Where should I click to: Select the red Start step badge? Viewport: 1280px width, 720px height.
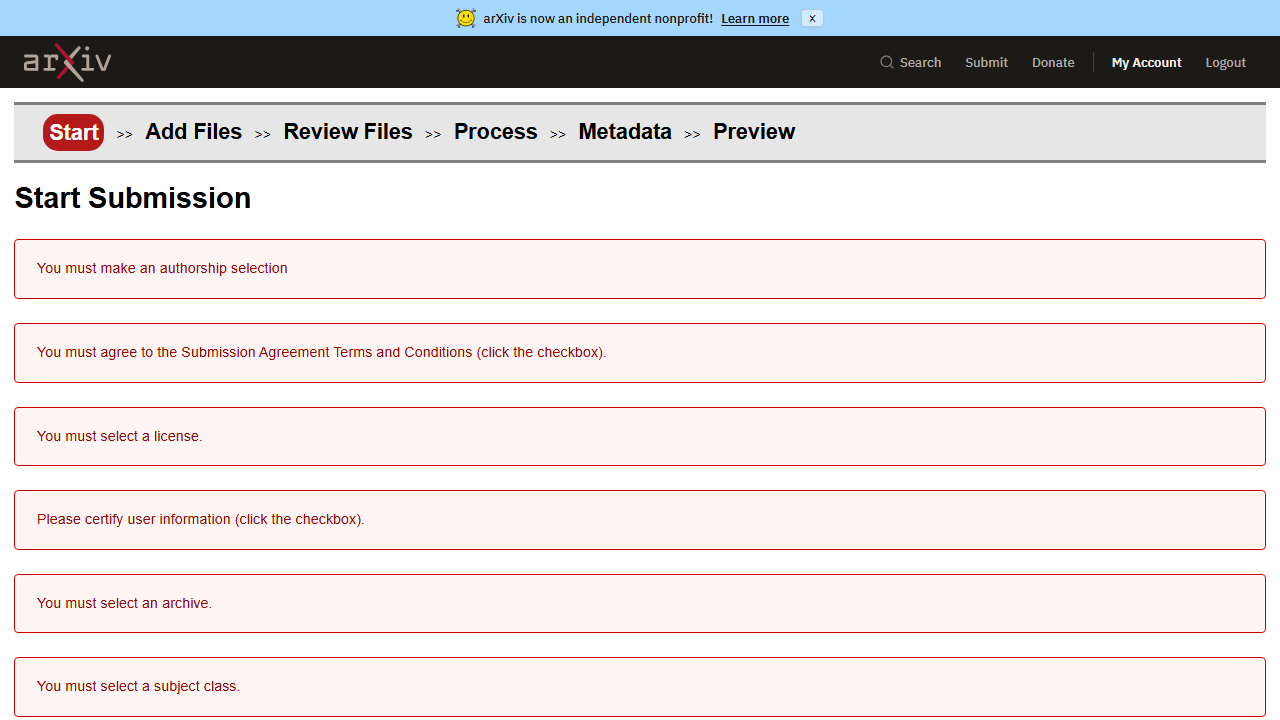pyautogui.click(x=73, y=132)
